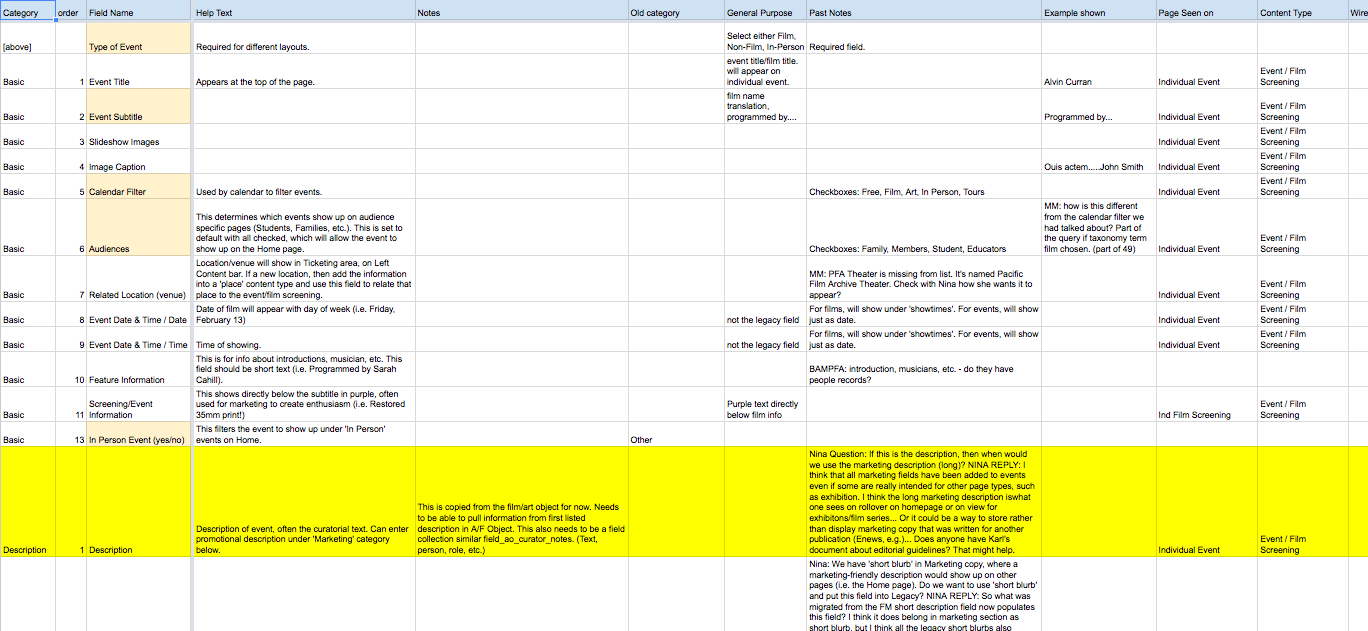The width and height of the screenshot is (1368, 631).
Task: Select order number '10' cell
Action: point(70,369)
